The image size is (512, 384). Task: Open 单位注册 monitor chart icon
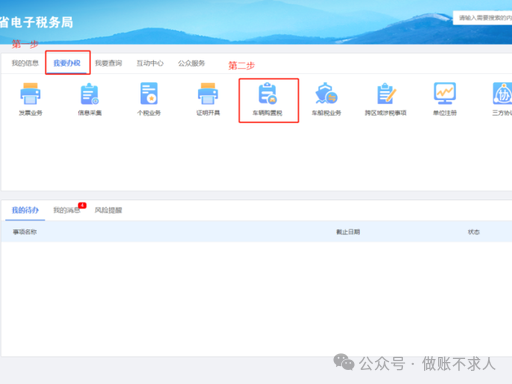445,94
